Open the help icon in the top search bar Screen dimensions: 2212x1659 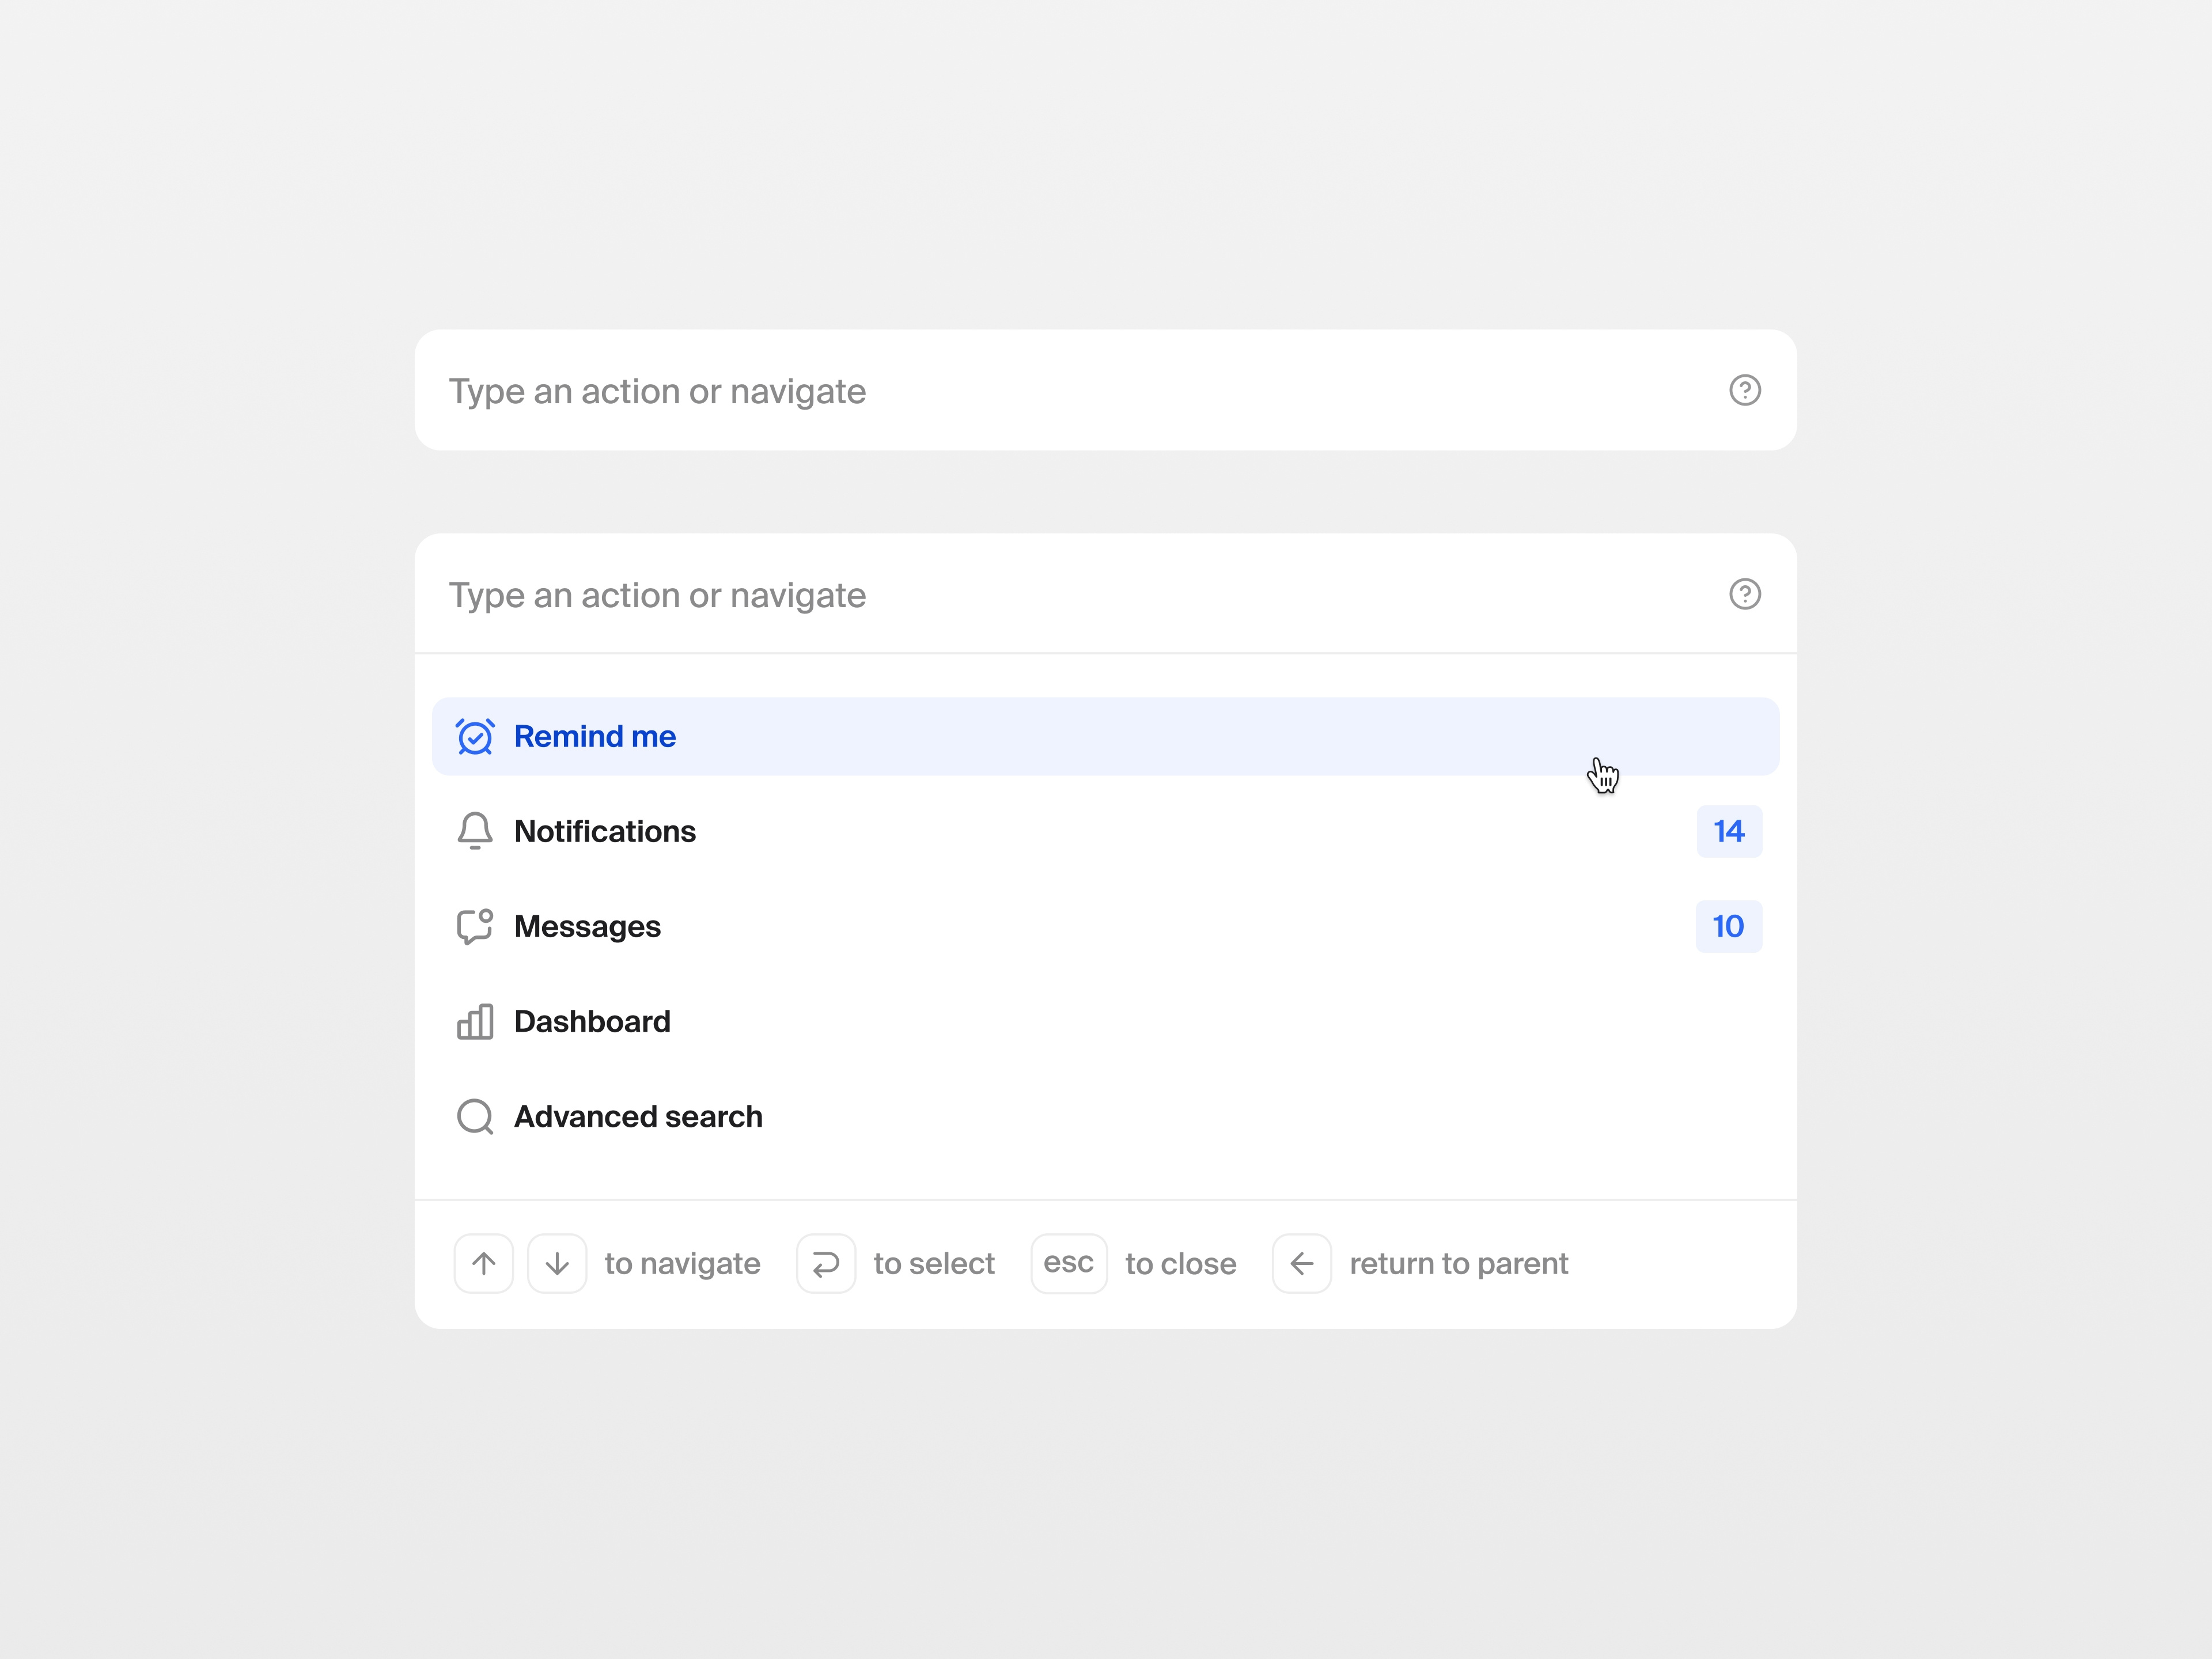pos(1745,391)
